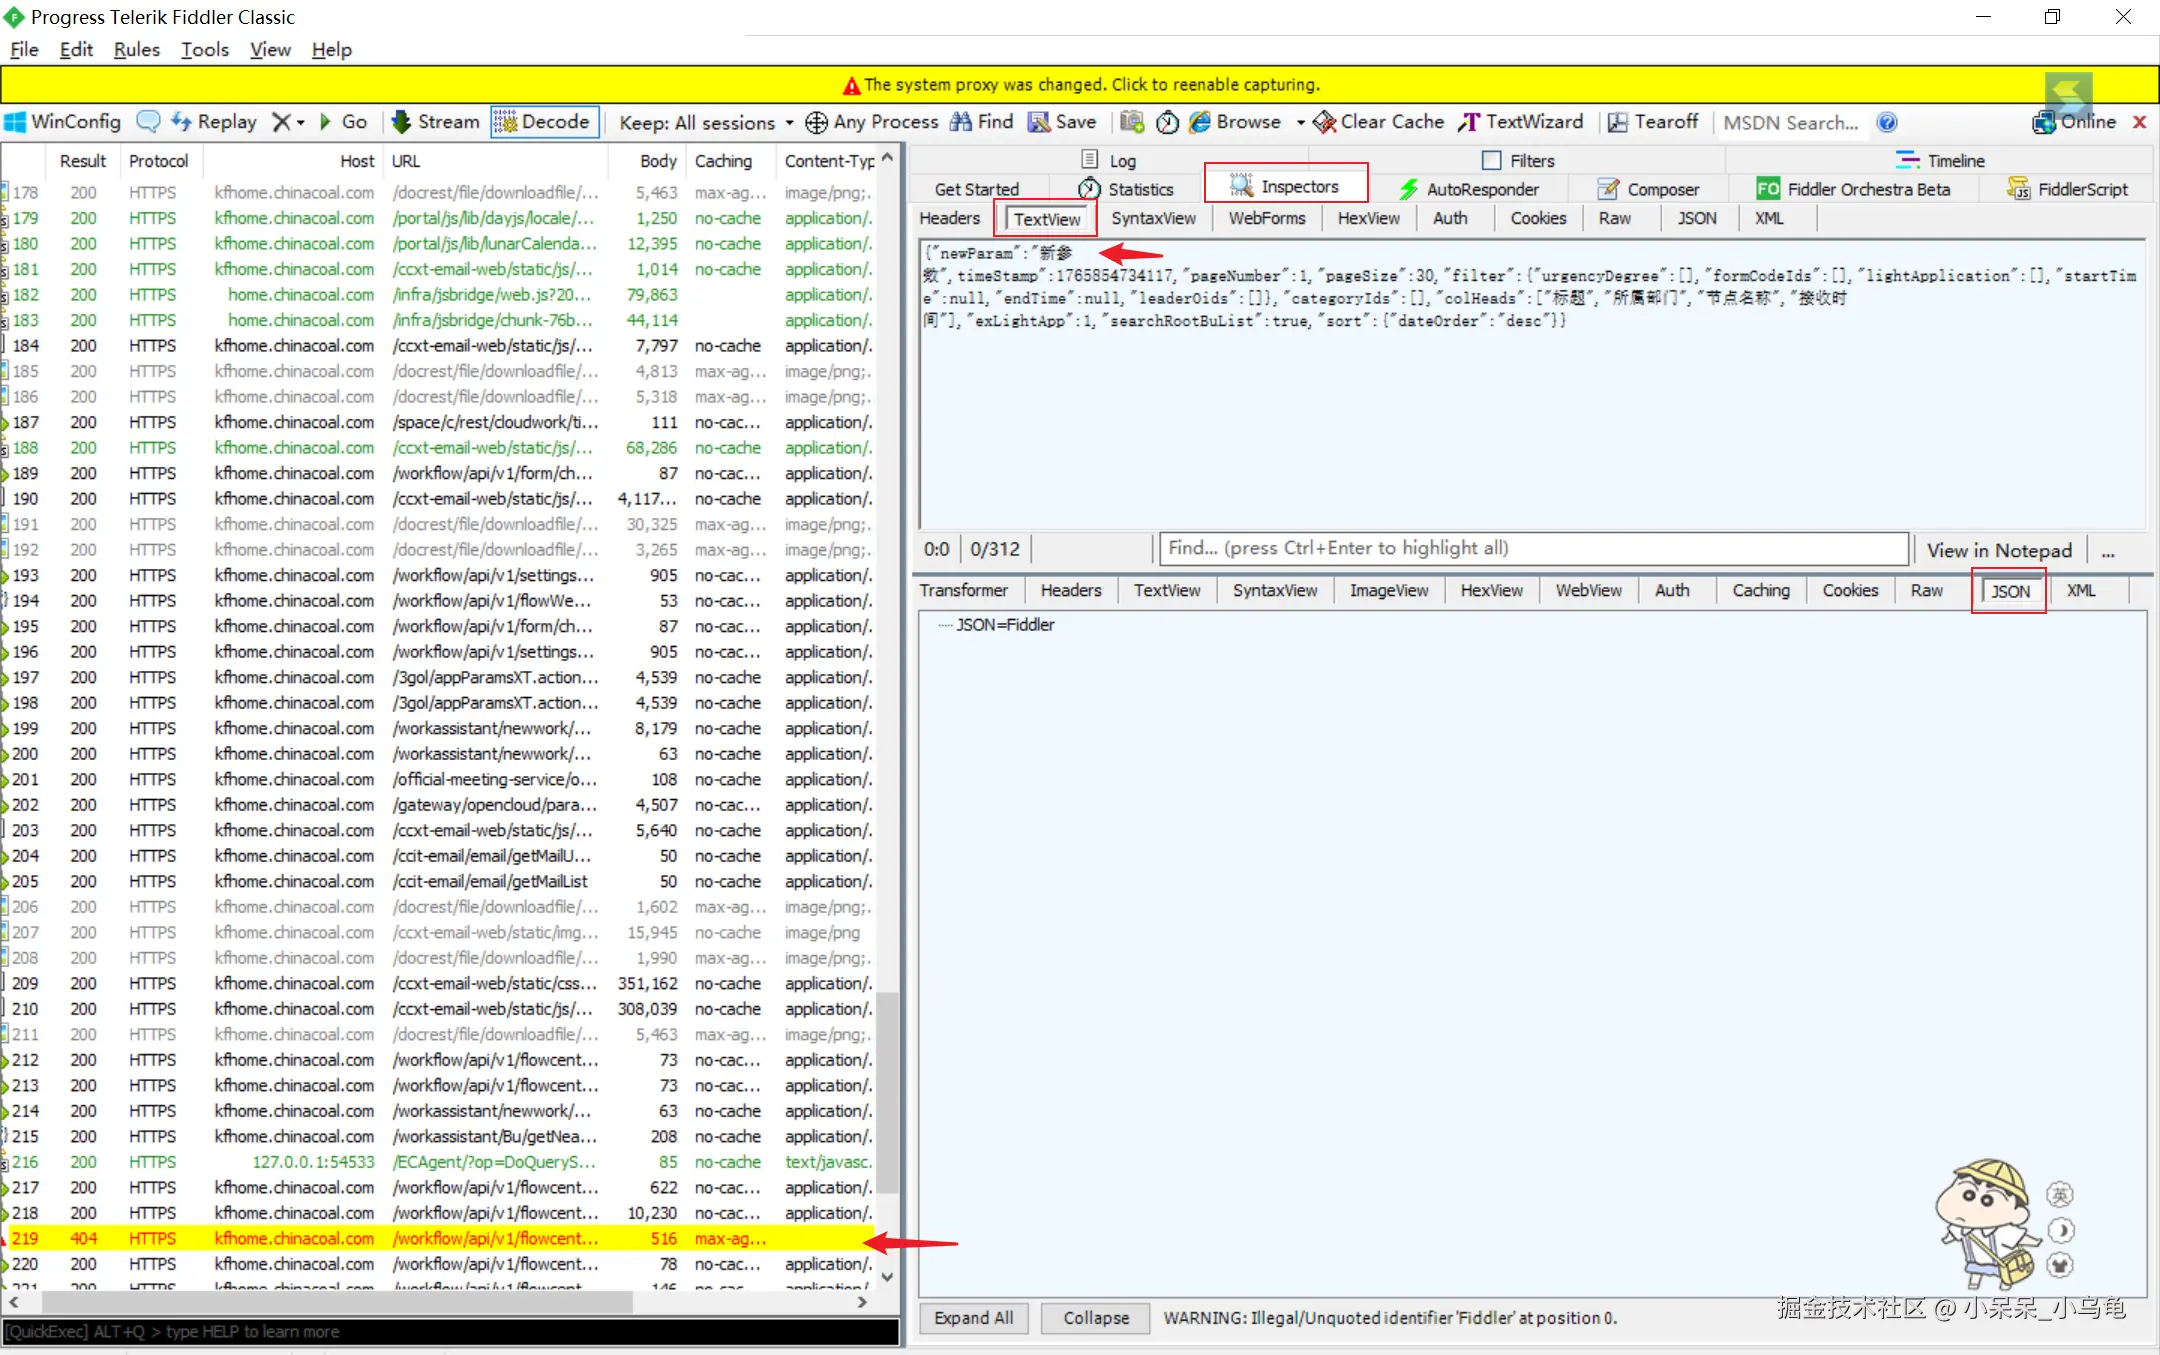Screen dimensions: 2160x1355
Task: Click the Find text search field
Action: (1533, 548)
